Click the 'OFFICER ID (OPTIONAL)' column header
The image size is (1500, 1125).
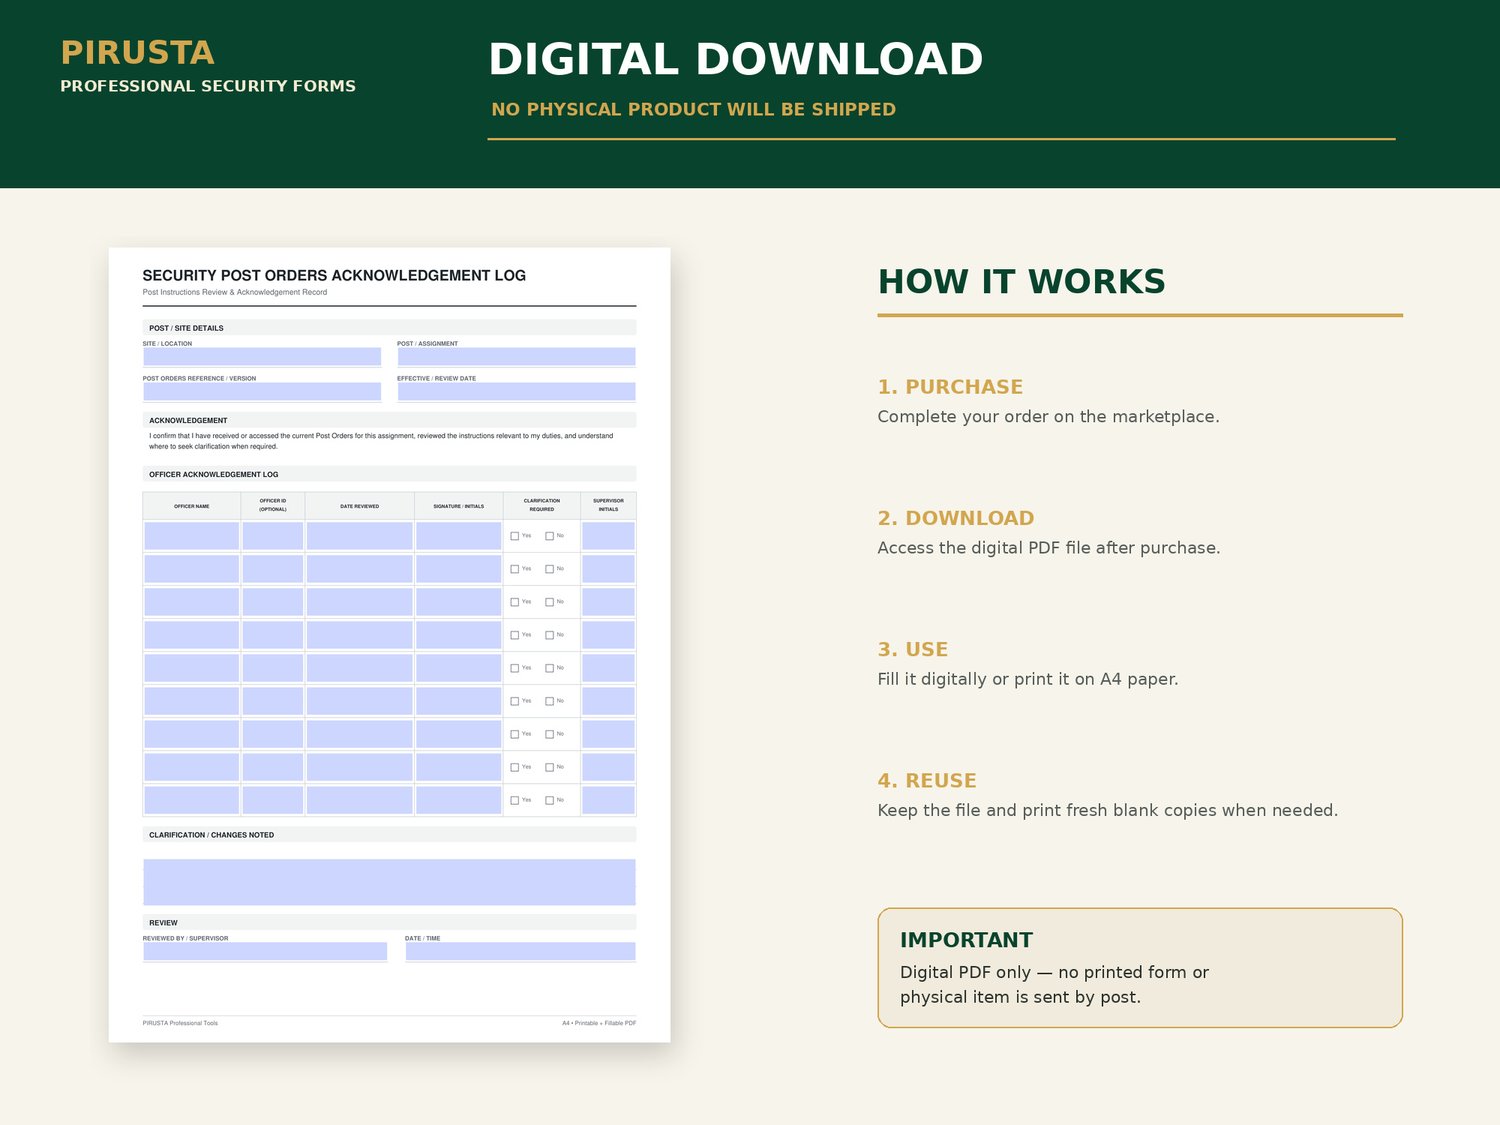[273, 505]
